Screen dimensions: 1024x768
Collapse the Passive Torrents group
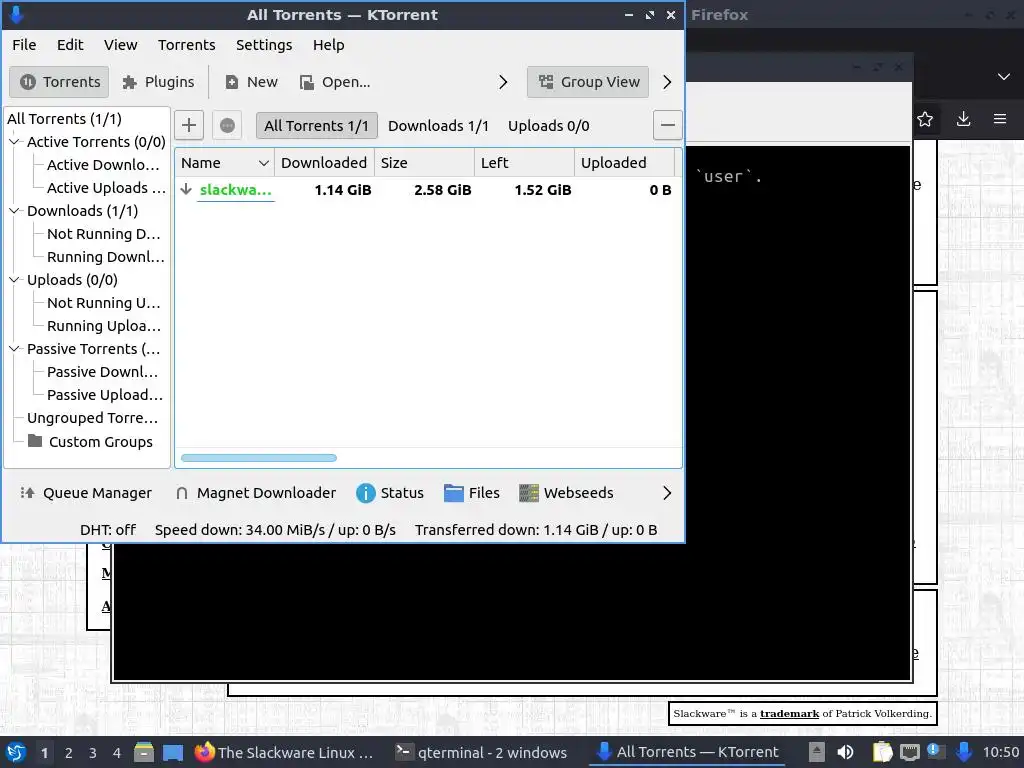tap(14, 349)
